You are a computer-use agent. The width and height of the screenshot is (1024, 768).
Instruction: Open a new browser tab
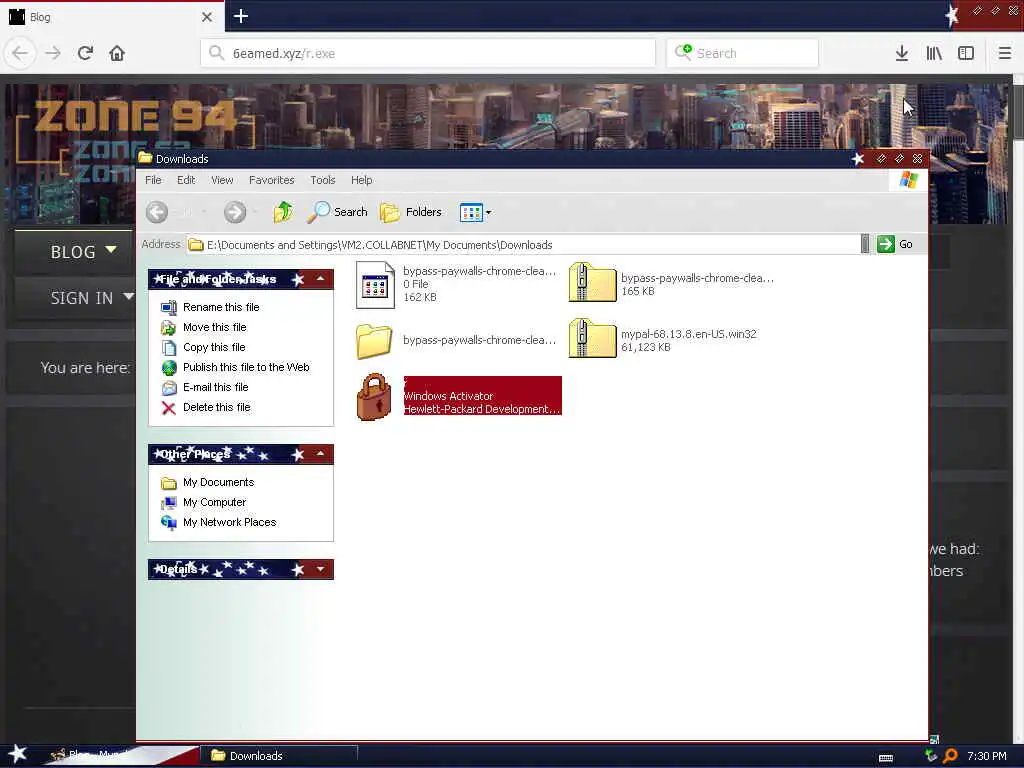point(241,16)
